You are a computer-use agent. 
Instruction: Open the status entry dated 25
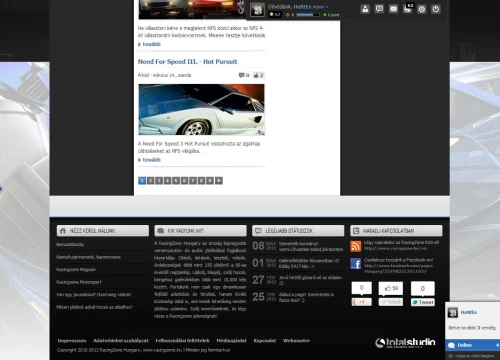coord(298,297)
